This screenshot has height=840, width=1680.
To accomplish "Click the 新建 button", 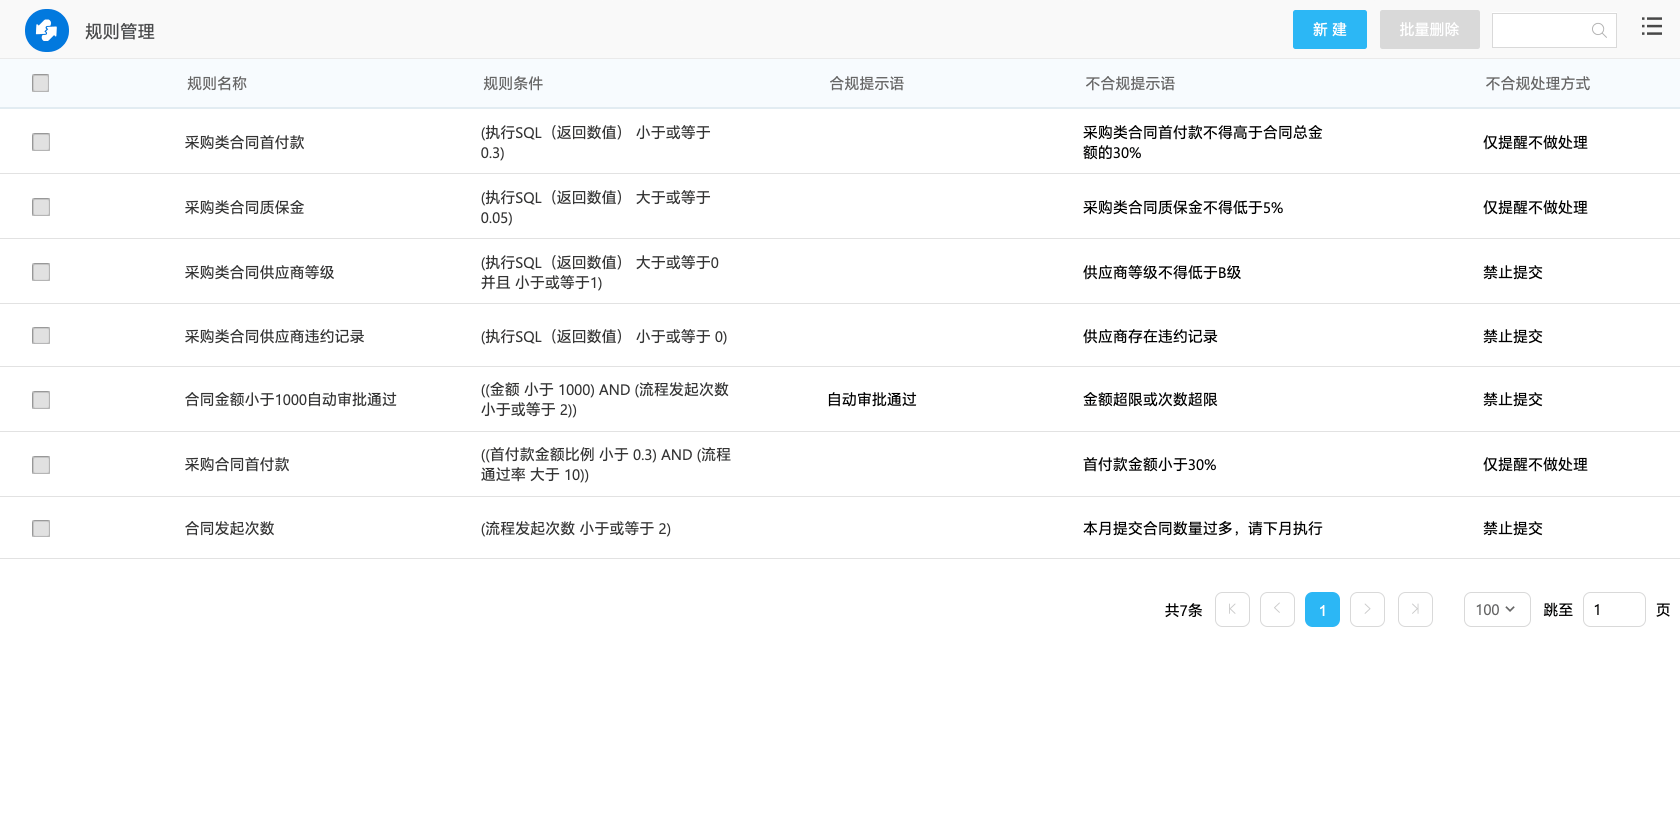I will click(x=1330, y=30).
